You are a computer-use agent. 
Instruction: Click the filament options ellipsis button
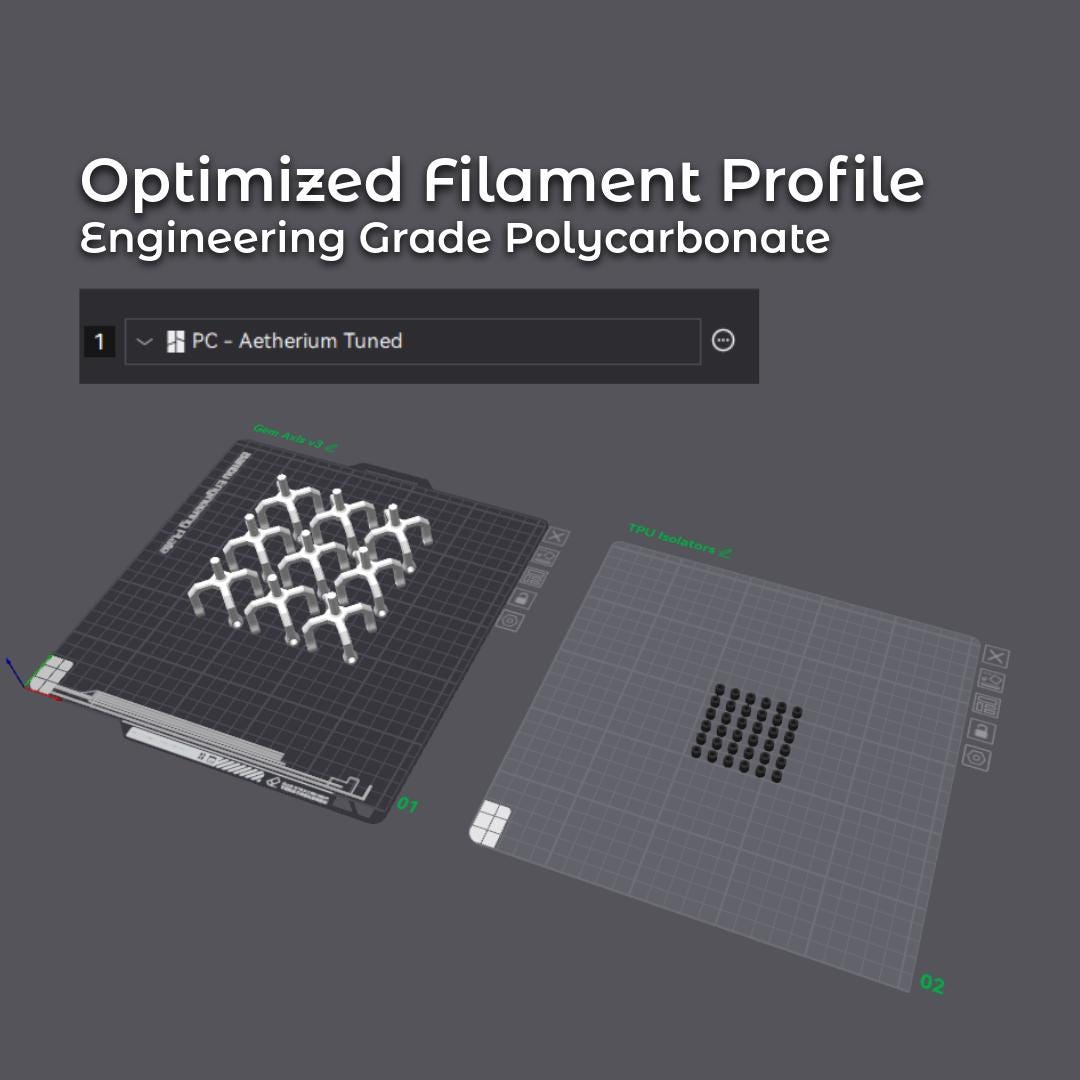723,340
